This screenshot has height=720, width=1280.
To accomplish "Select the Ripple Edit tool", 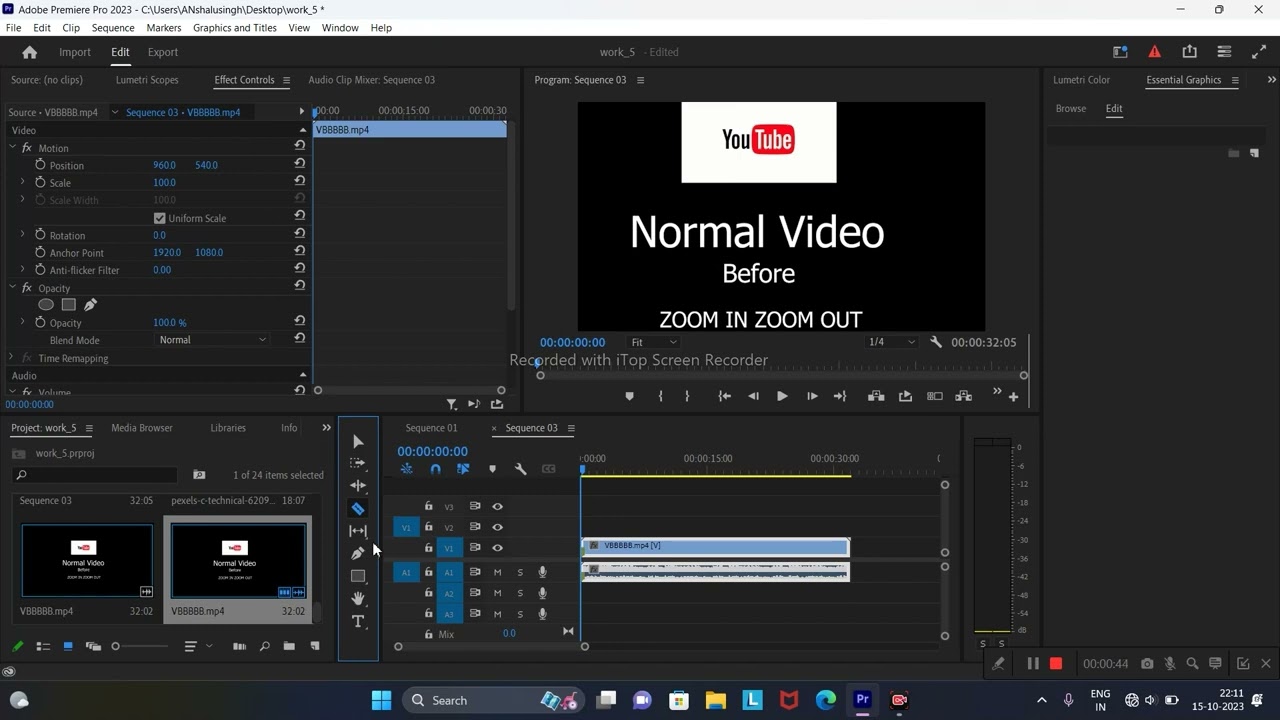I will [x=358, y=486].
